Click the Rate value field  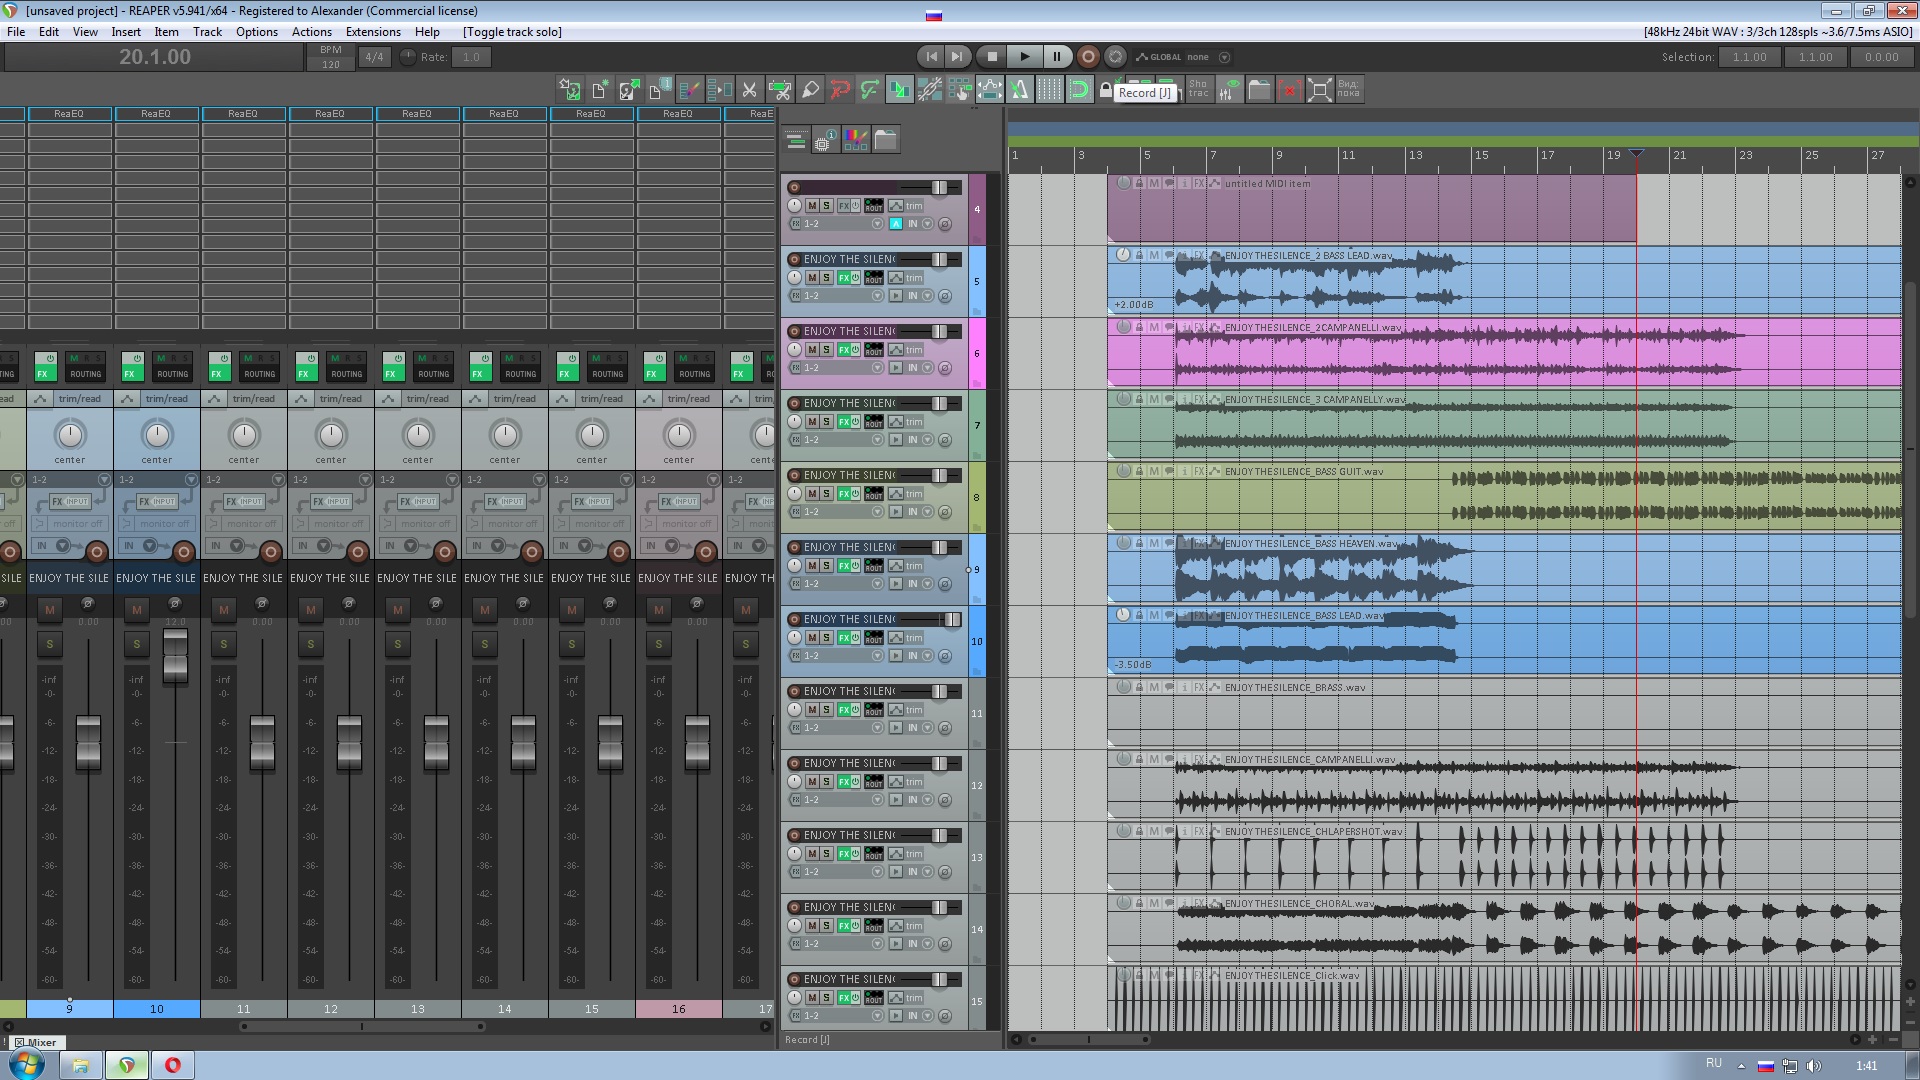(471, 57)
